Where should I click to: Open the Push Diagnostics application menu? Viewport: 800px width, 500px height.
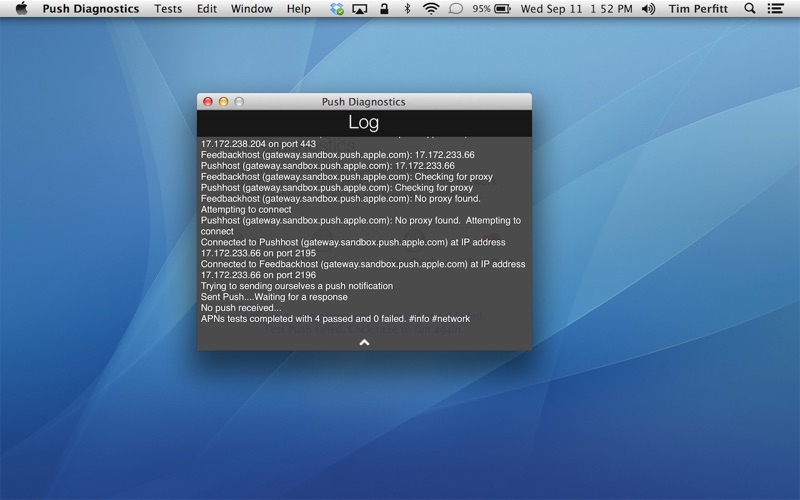click(x=90, y=9)
